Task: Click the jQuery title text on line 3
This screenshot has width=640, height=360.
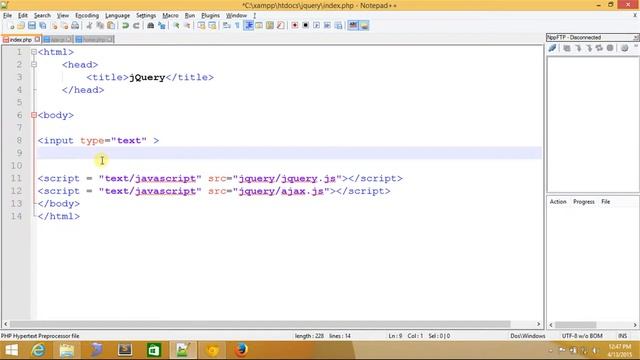Action: pos(147,77)
